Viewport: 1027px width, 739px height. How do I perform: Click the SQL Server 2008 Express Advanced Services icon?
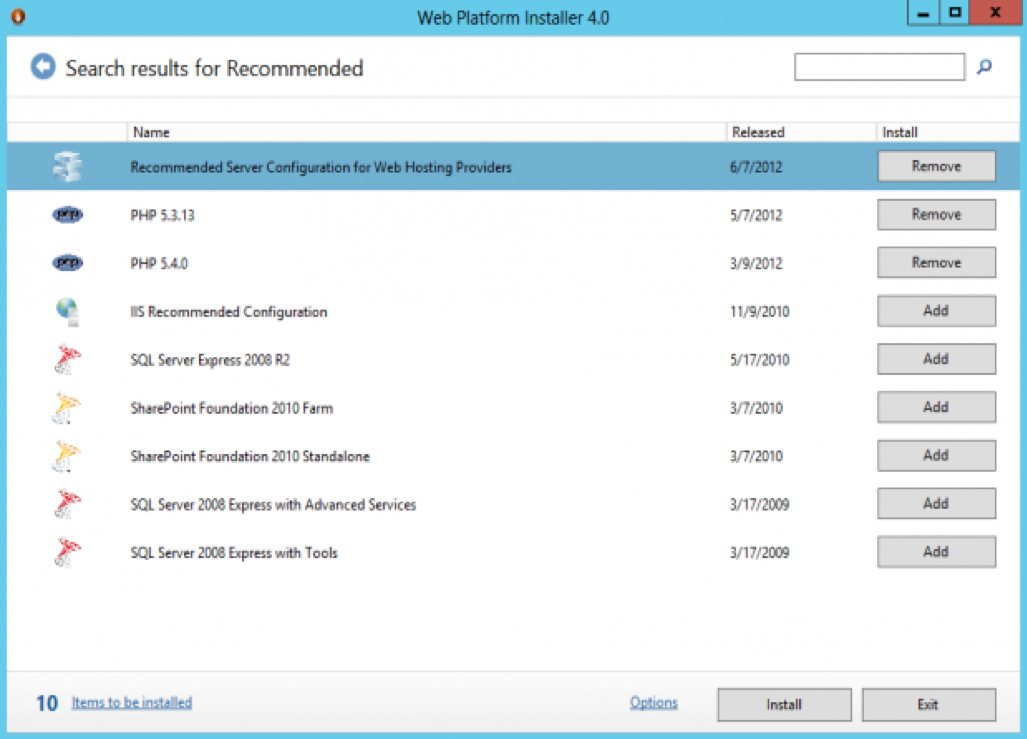pyautogui.click(x=67, y=504)
